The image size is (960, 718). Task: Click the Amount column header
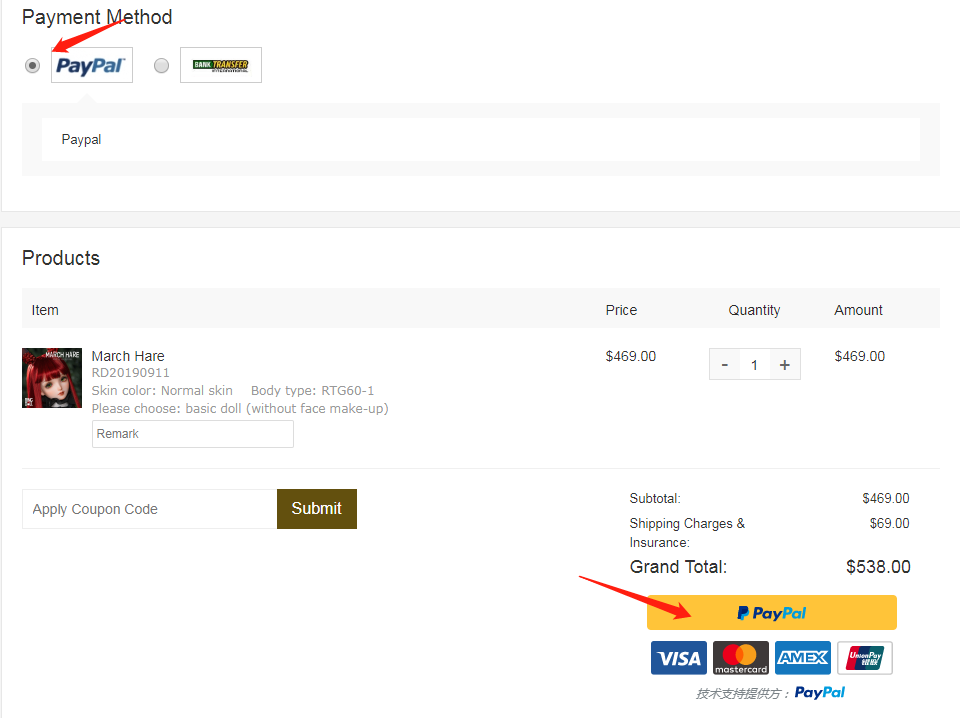pos(858,310)
